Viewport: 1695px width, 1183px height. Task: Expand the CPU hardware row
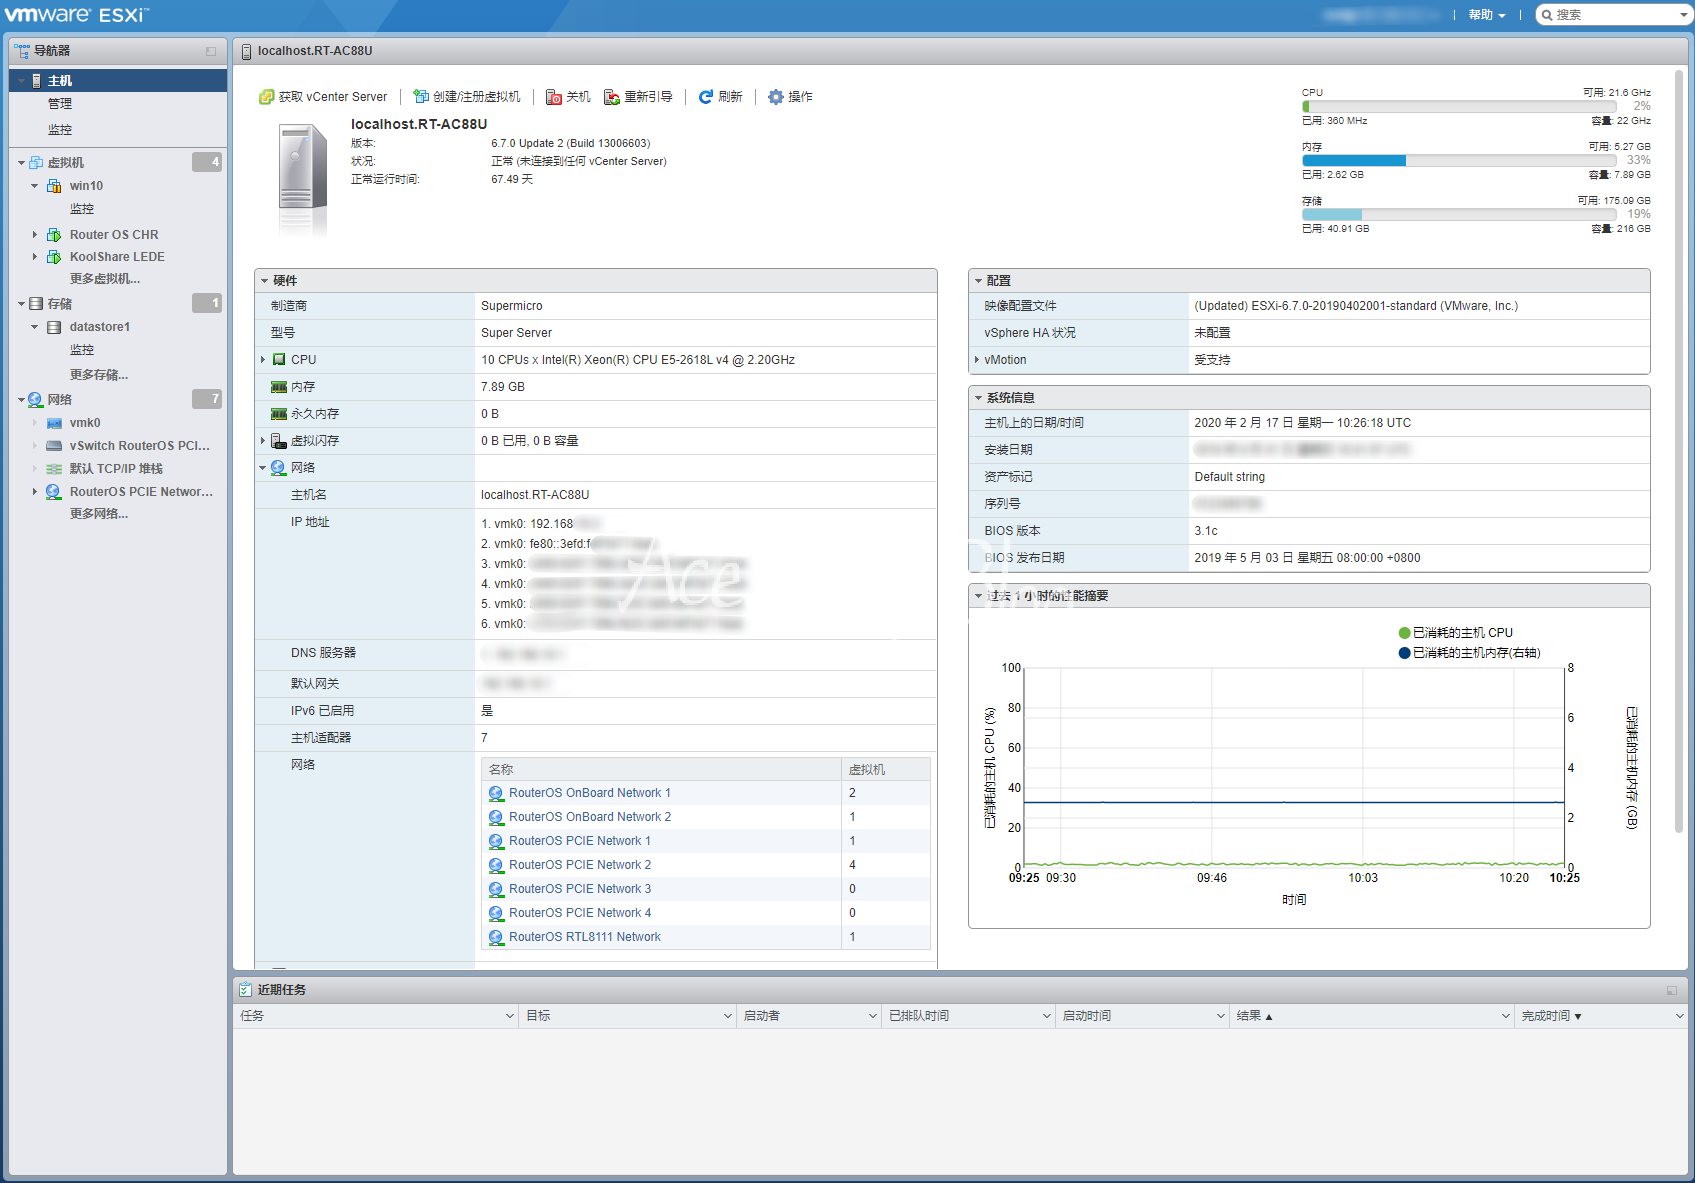(263, 360)
